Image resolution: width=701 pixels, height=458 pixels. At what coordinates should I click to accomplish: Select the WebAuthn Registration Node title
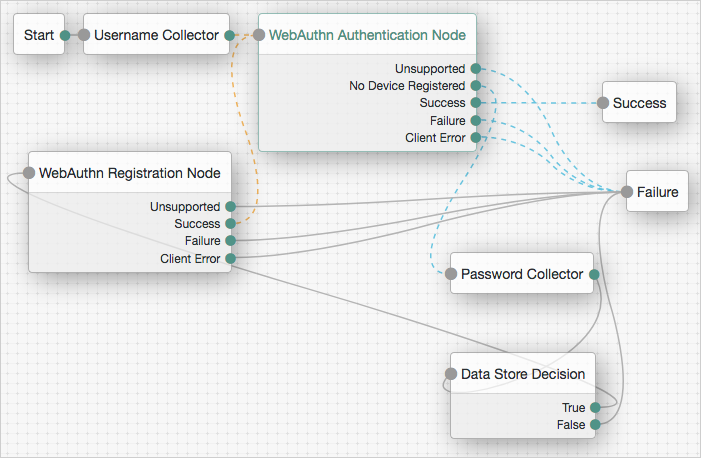click(130, 173)
